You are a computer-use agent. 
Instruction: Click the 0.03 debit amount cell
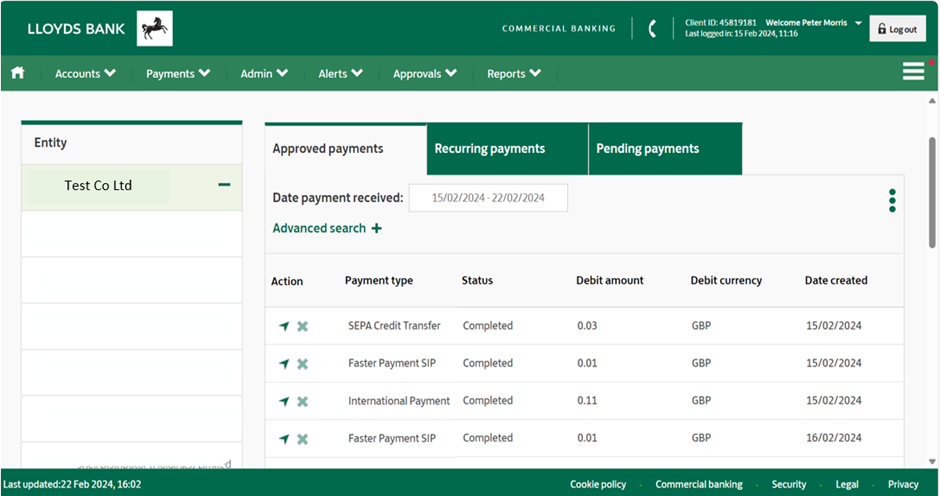(x=587, y=326)
